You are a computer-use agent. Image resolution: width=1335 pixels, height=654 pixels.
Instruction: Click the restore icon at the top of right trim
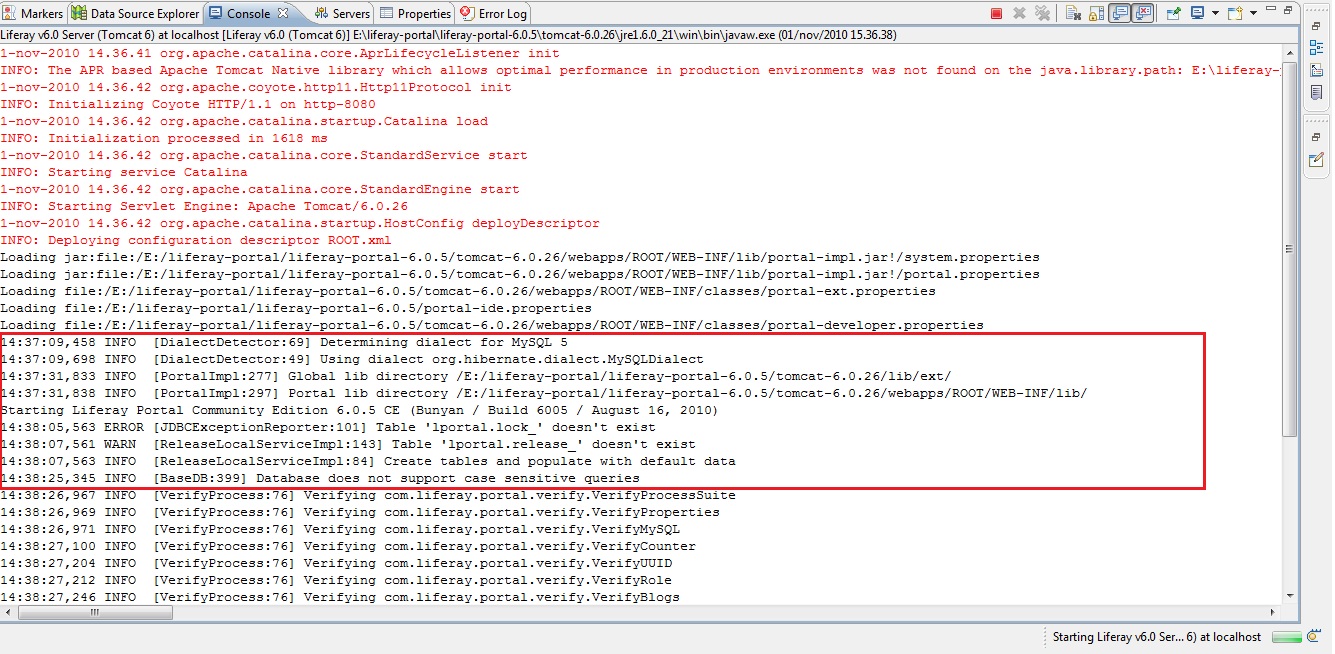point(1316,25)
